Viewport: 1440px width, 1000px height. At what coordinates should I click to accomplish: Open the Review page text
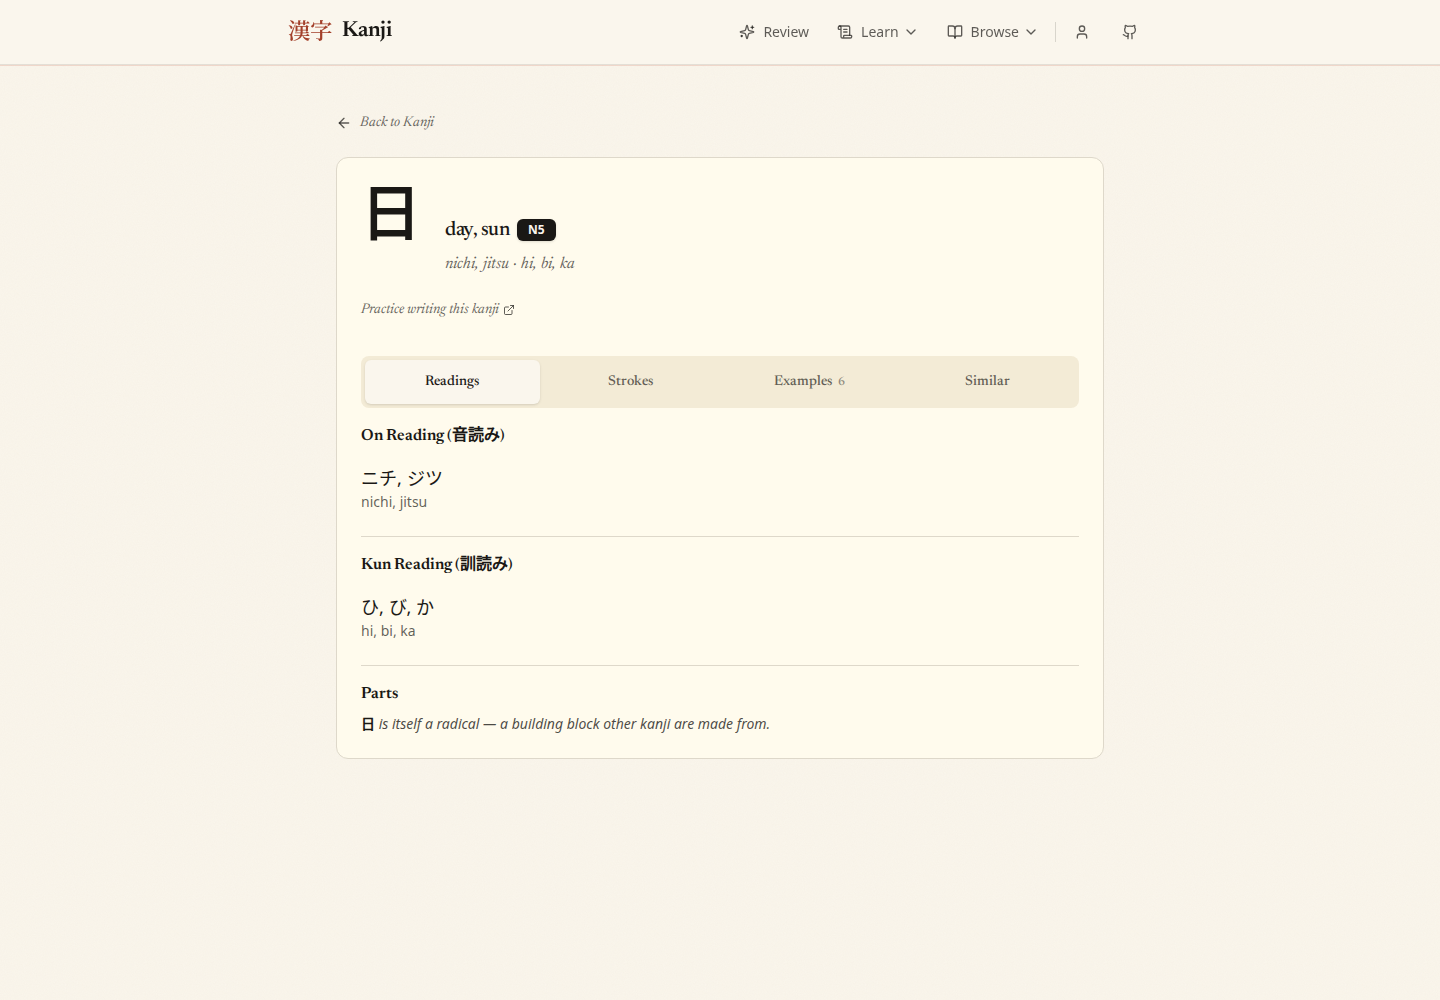coord(786,32)
